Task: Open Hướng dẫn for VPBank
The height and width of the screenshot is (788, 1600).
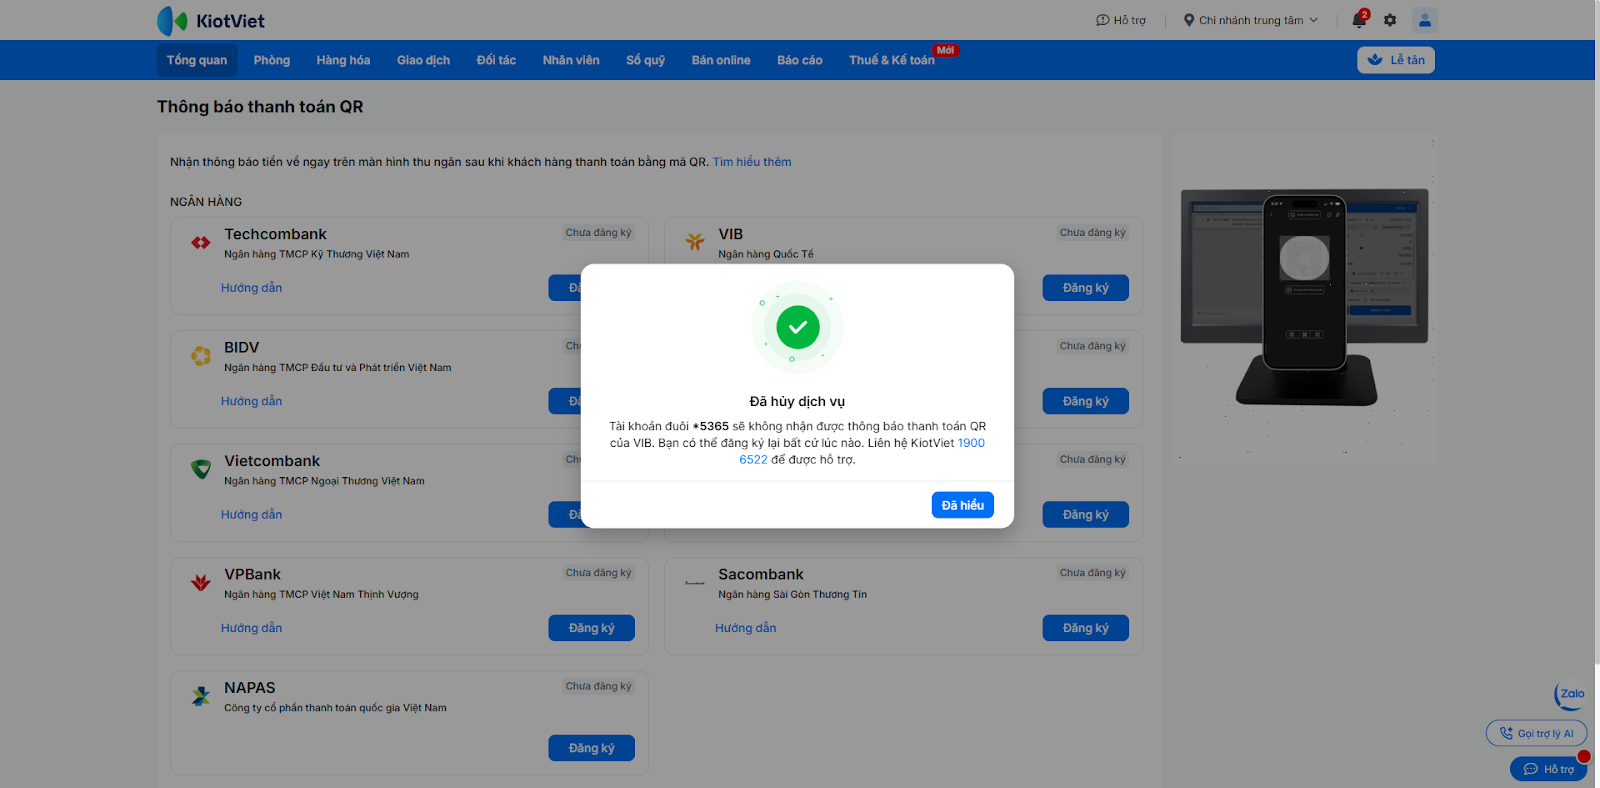Action: 252,628
